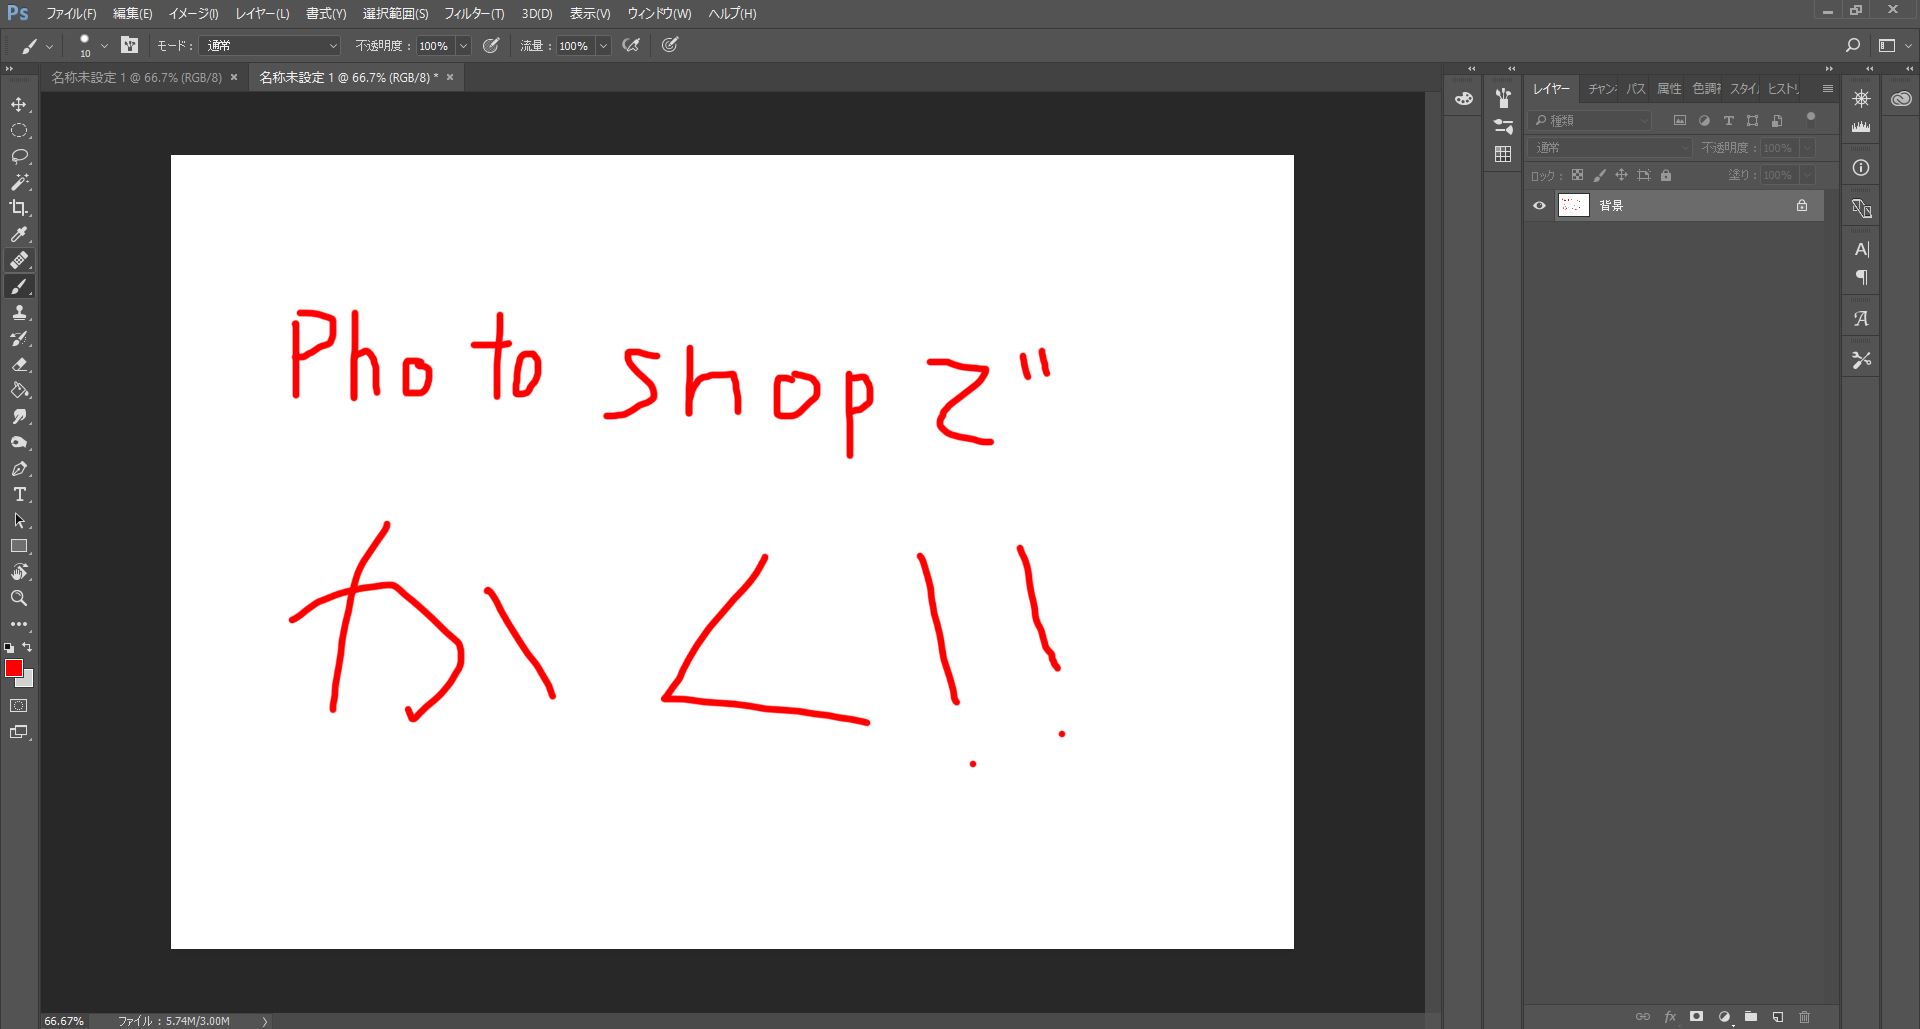Open the Info panel icon

[x=1861, y=168]
